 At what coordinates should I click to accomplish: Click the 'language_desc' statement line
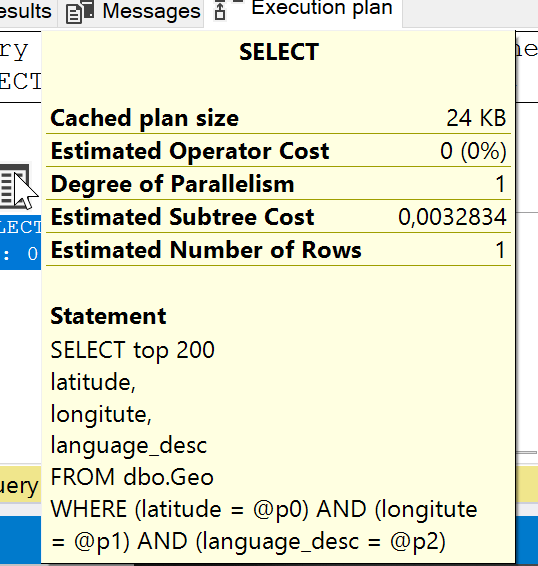129,445
